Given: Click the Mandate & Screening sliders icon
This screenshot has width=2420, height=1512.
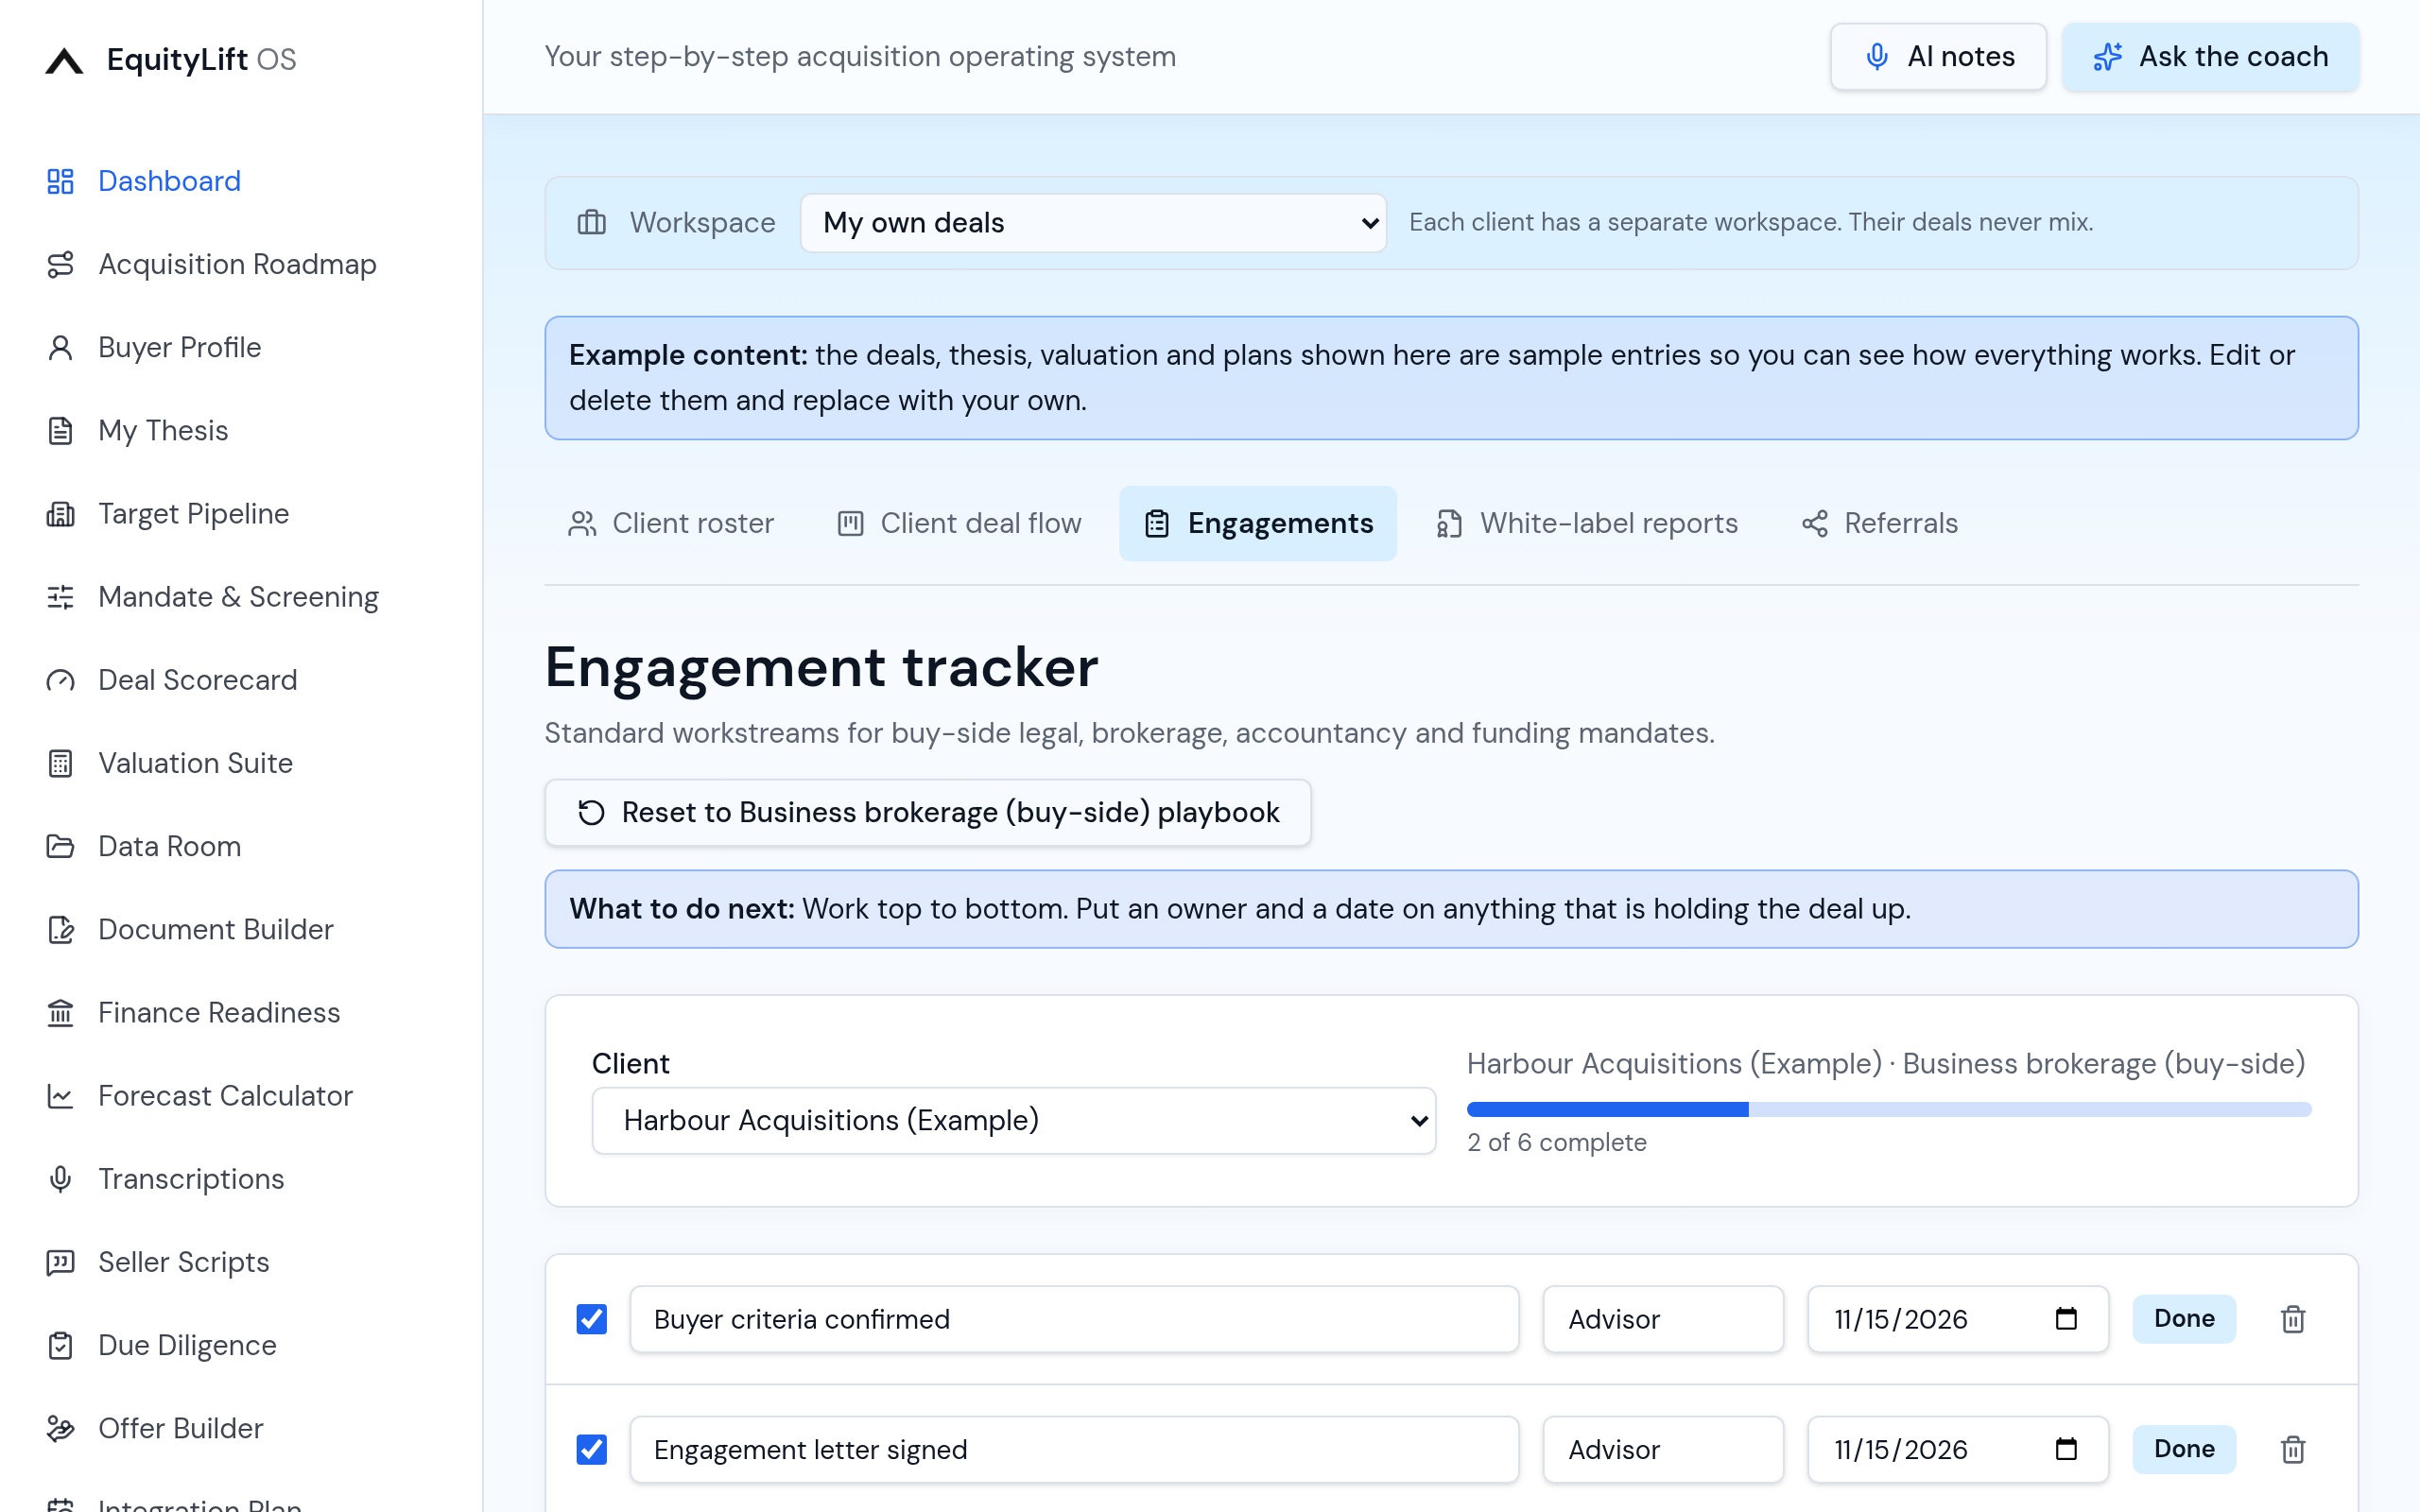Looking at the screenshot, I should pos(61,597).
